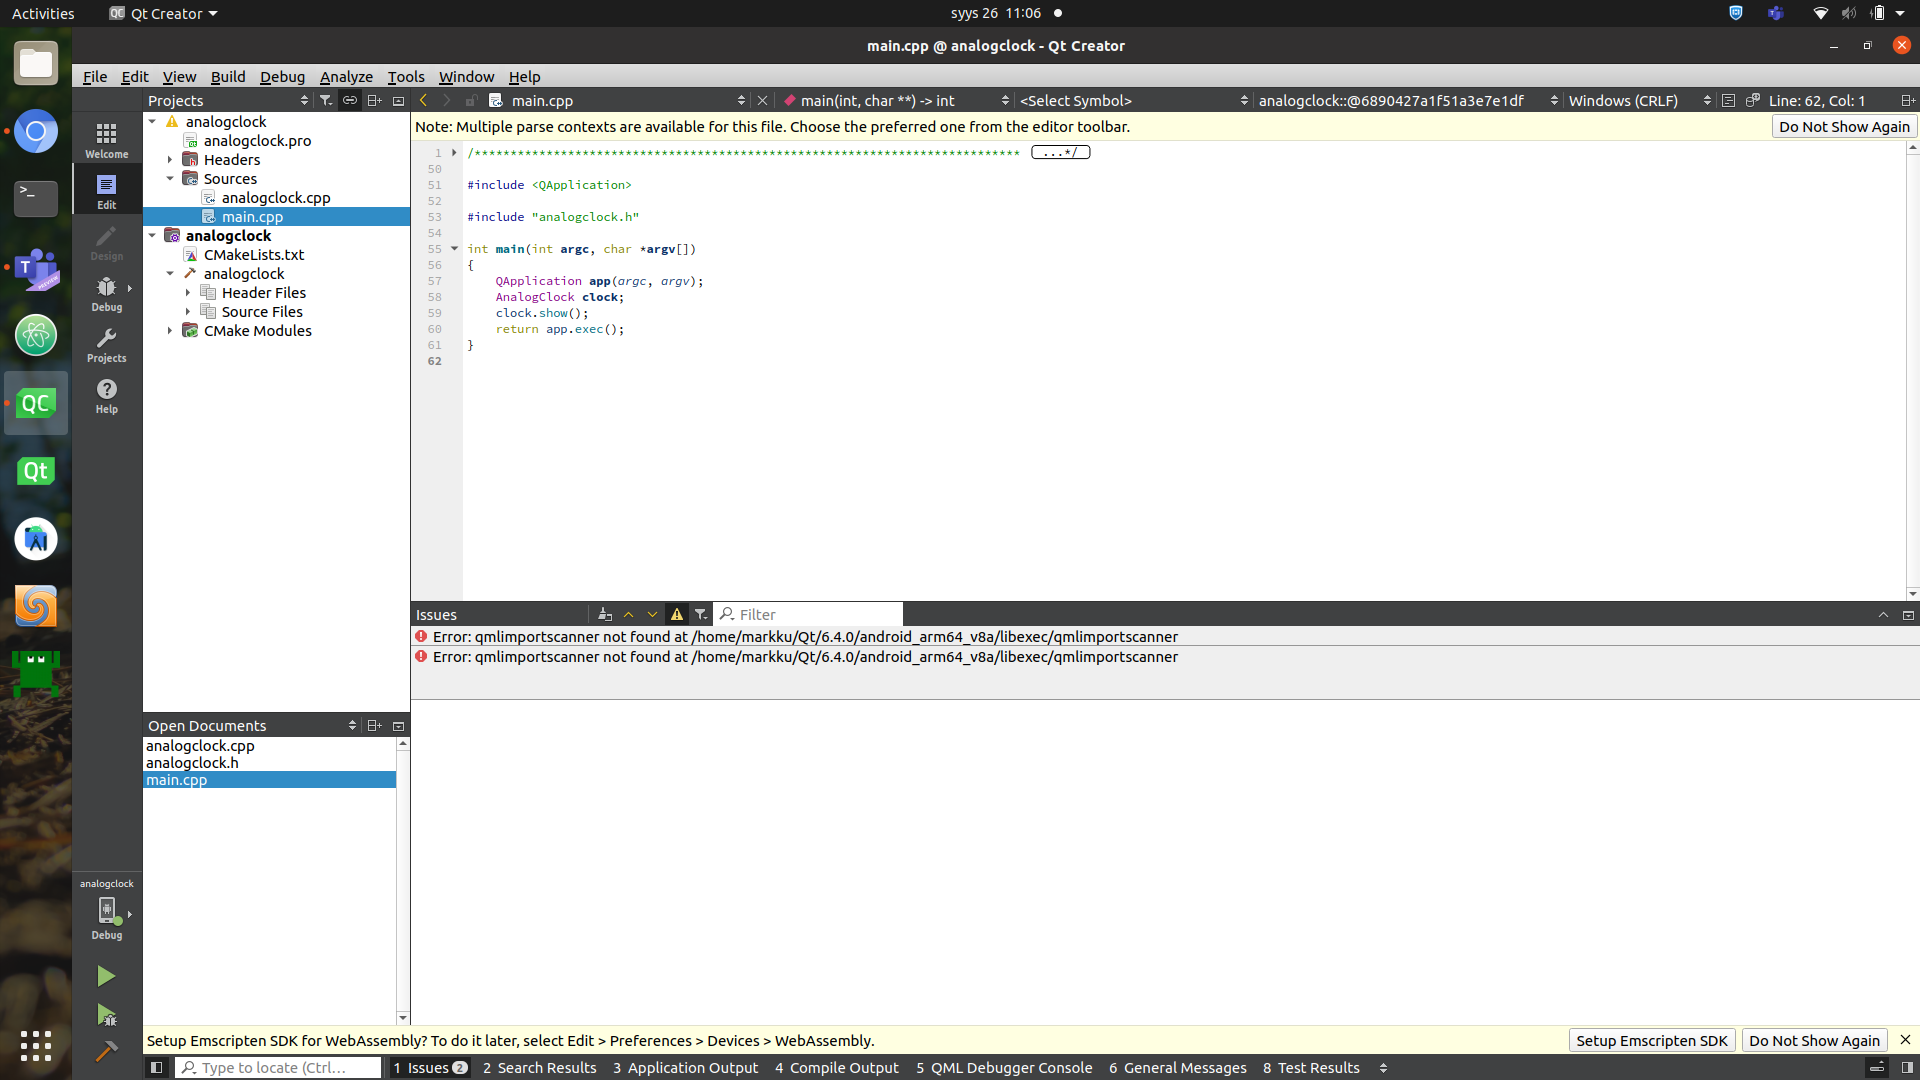Open the Build menu
The height and width of the screenshot is (1080, 1920).
tap(228, 76)
